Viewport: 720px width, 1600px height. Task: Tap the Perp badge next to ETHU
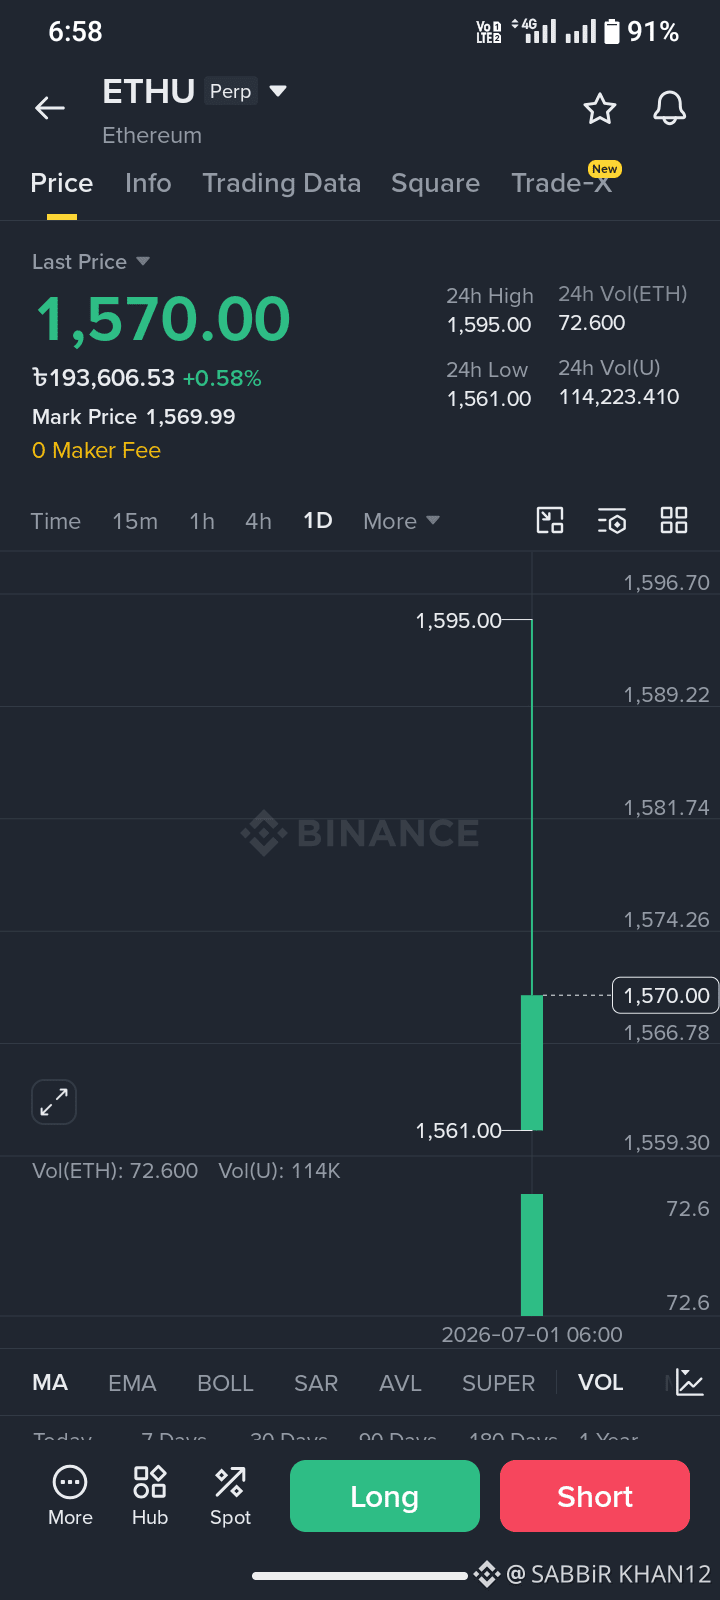(x=231, y=91)
